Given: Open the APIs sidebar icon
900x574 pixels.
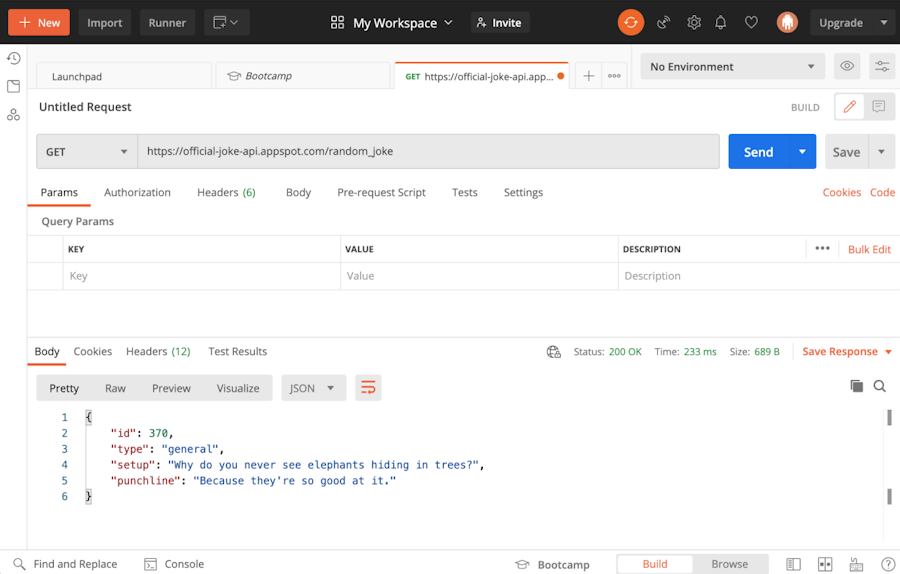Looking at the screenshot, I should [13, 114].
